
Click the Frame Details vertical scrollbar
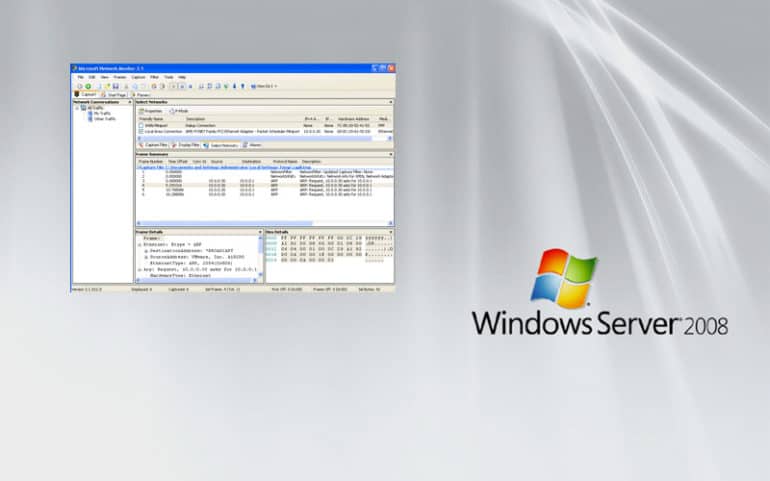pyautogui.click(x=260, y=256)
